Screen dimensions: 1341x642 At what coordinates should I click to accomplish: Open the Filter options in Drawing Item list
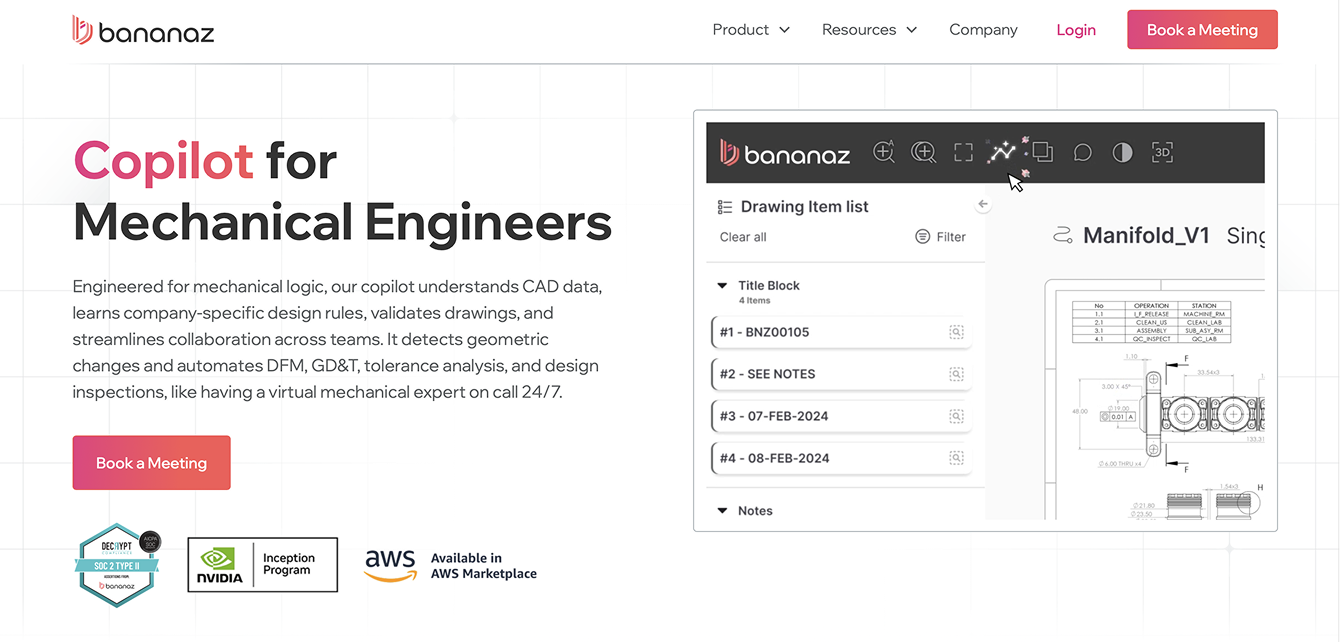click(940, 236)
